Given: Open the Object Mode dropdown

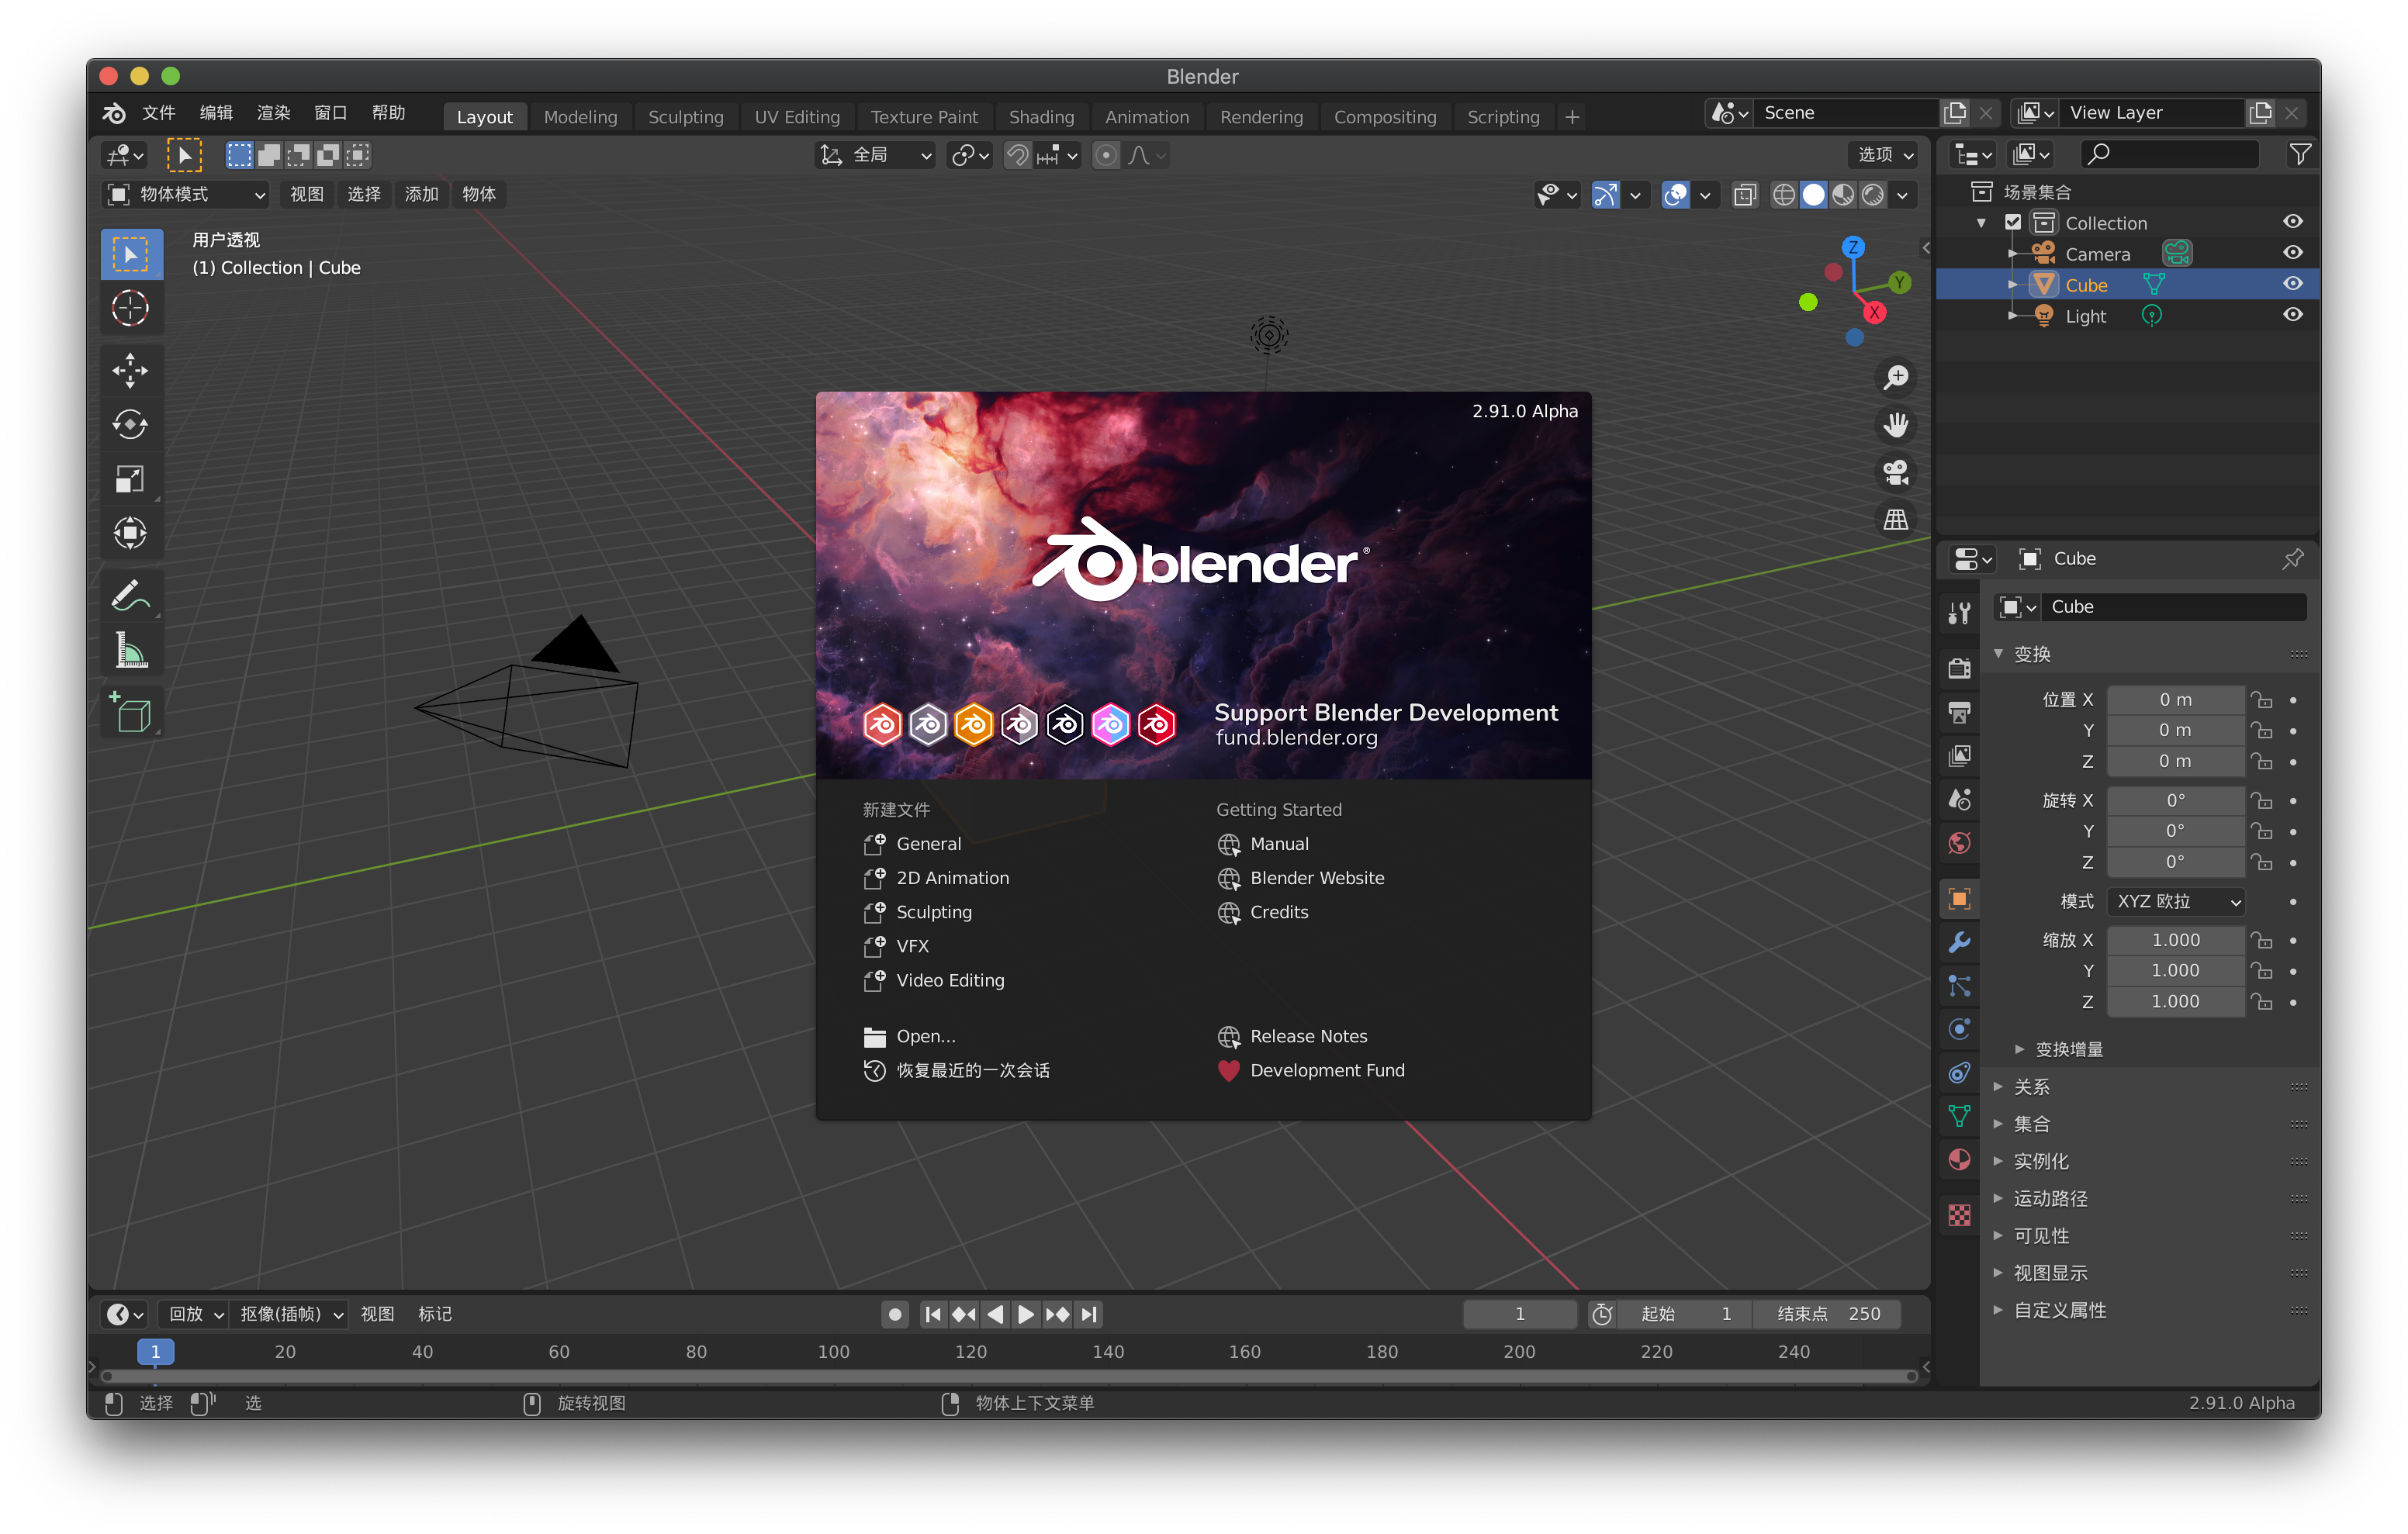Looking at the screenshot, I should (x=186, y=194).
